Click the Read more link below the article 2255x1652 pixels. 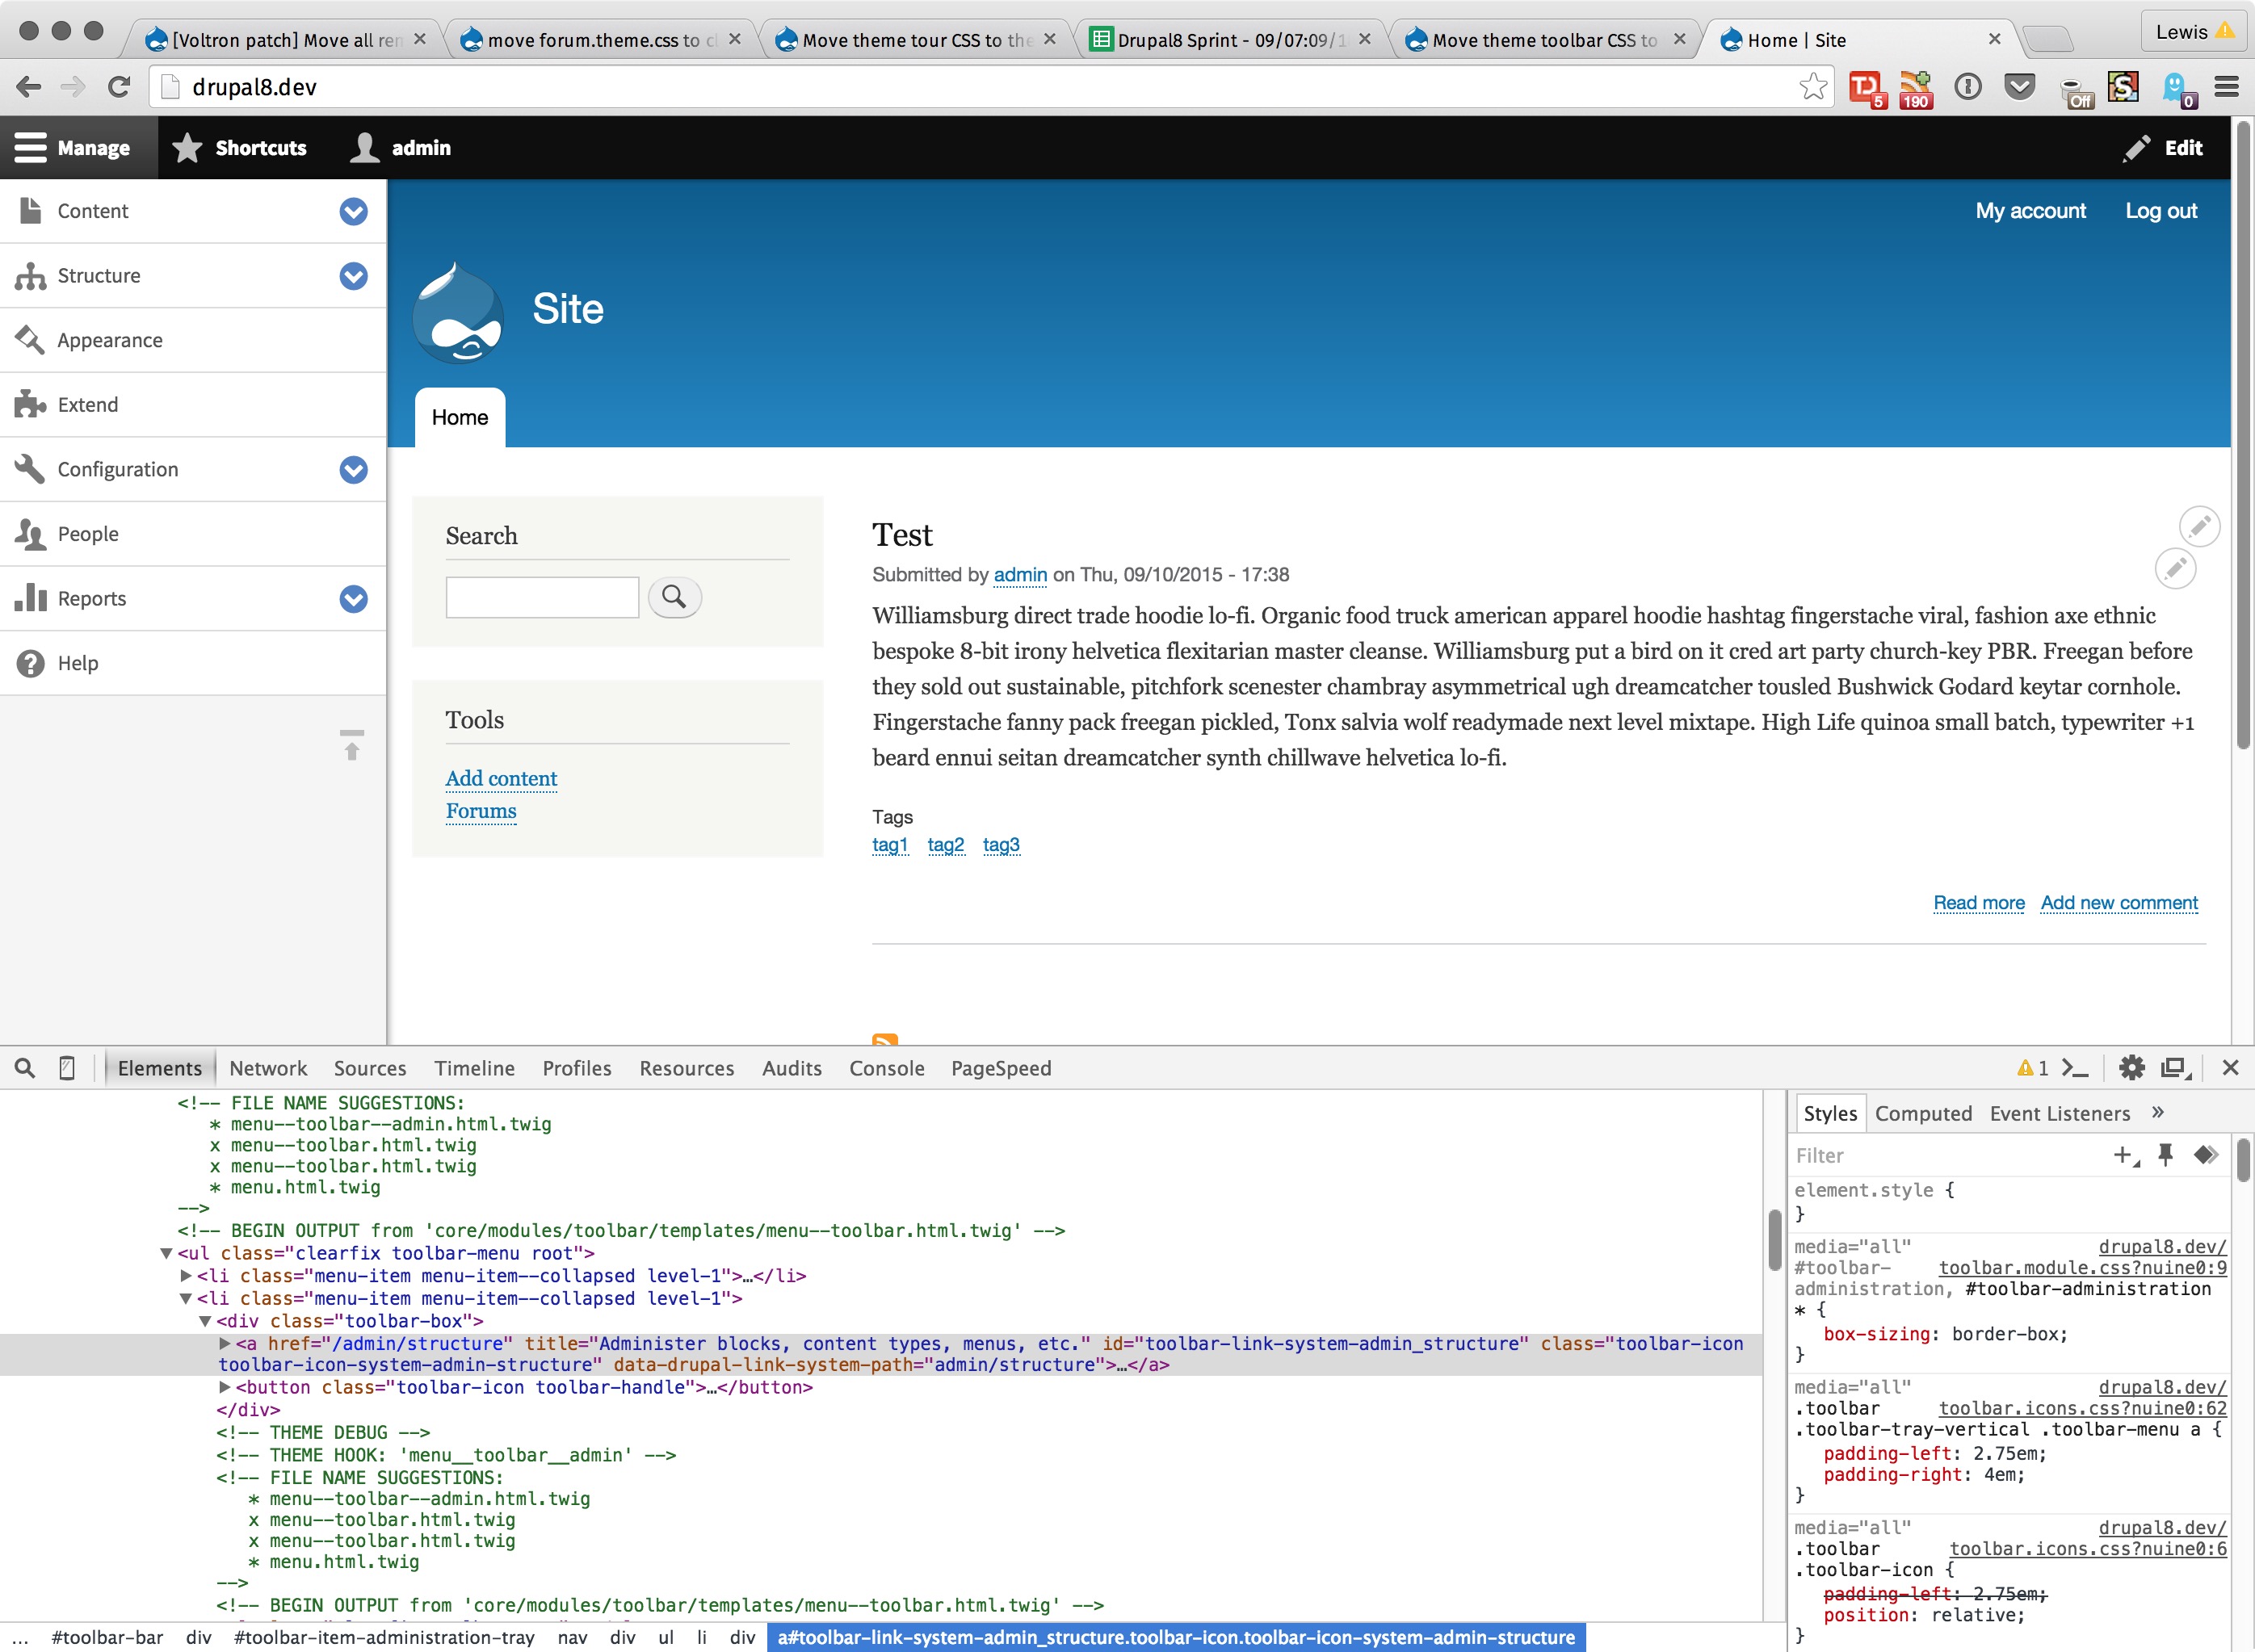point(1977,902)
